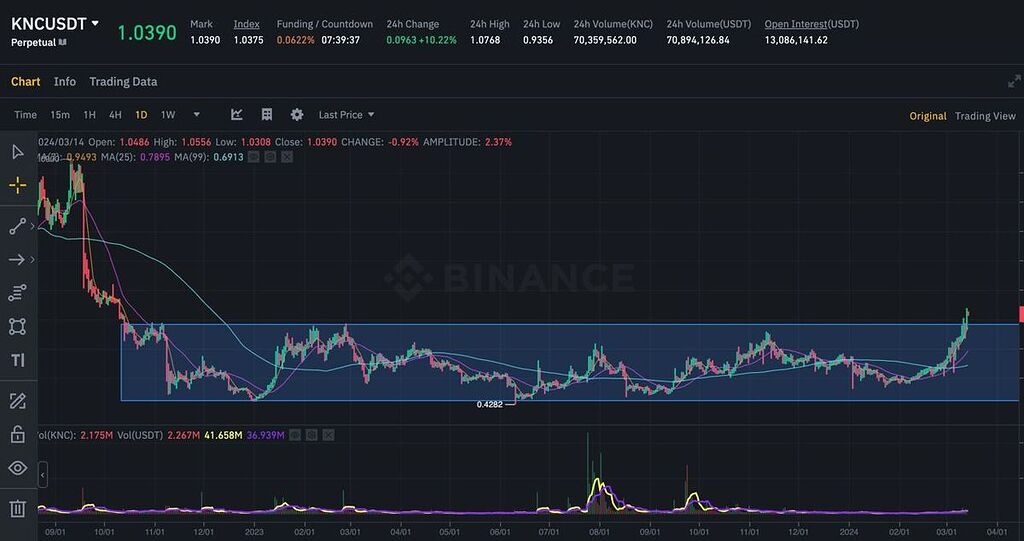The image size is (1024, 541).
Task: Click the Perpetual contract info icon
Action: tap(63, 42)
